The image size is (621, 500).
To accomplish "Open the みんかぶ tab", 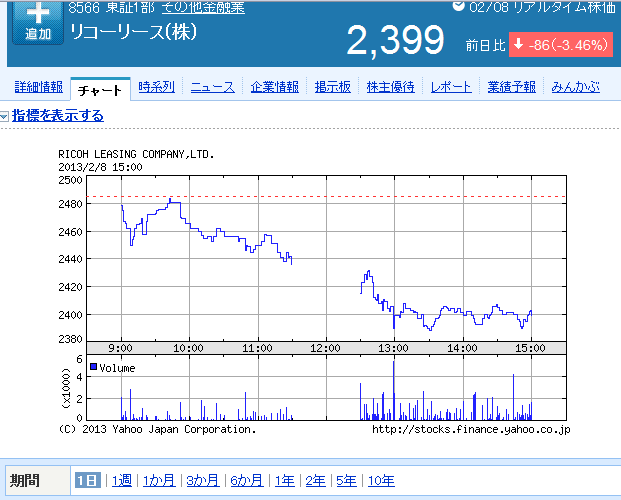I will coord(576,87).
